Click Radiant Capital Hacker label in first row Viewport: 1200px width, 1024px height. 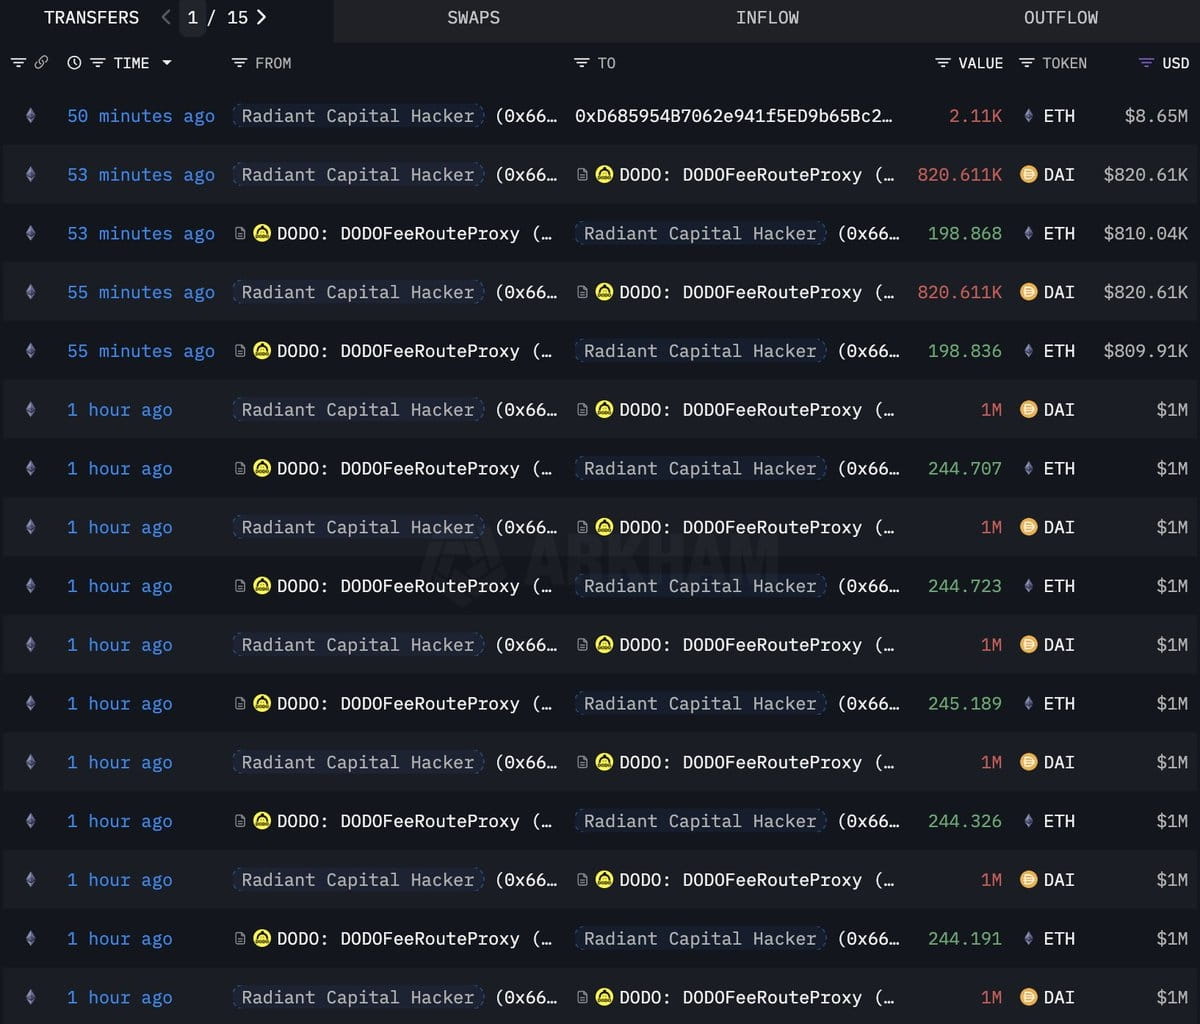pos(358,116)
